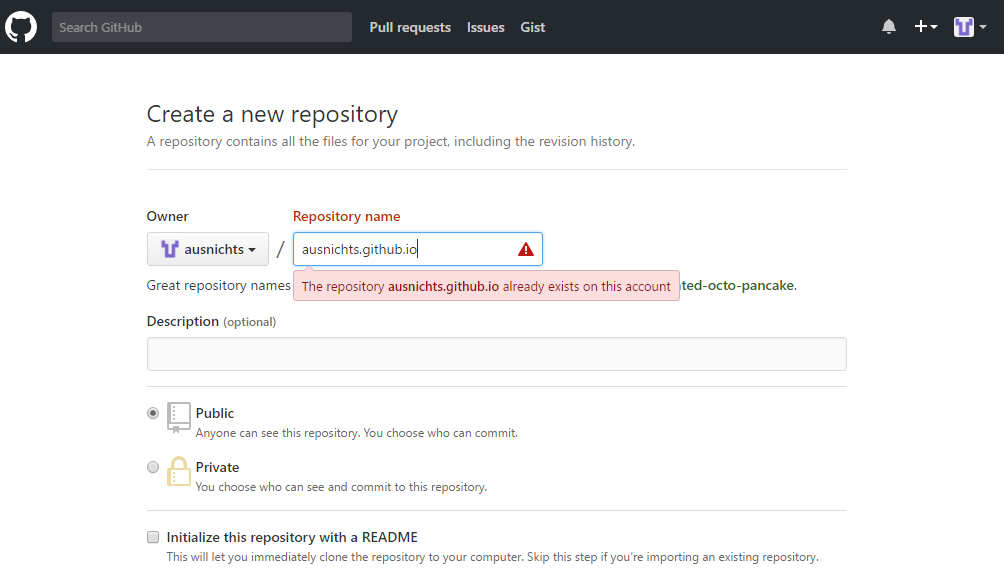Enable Initialize this repository with a README
The image size is (1004, 579).
152,537
